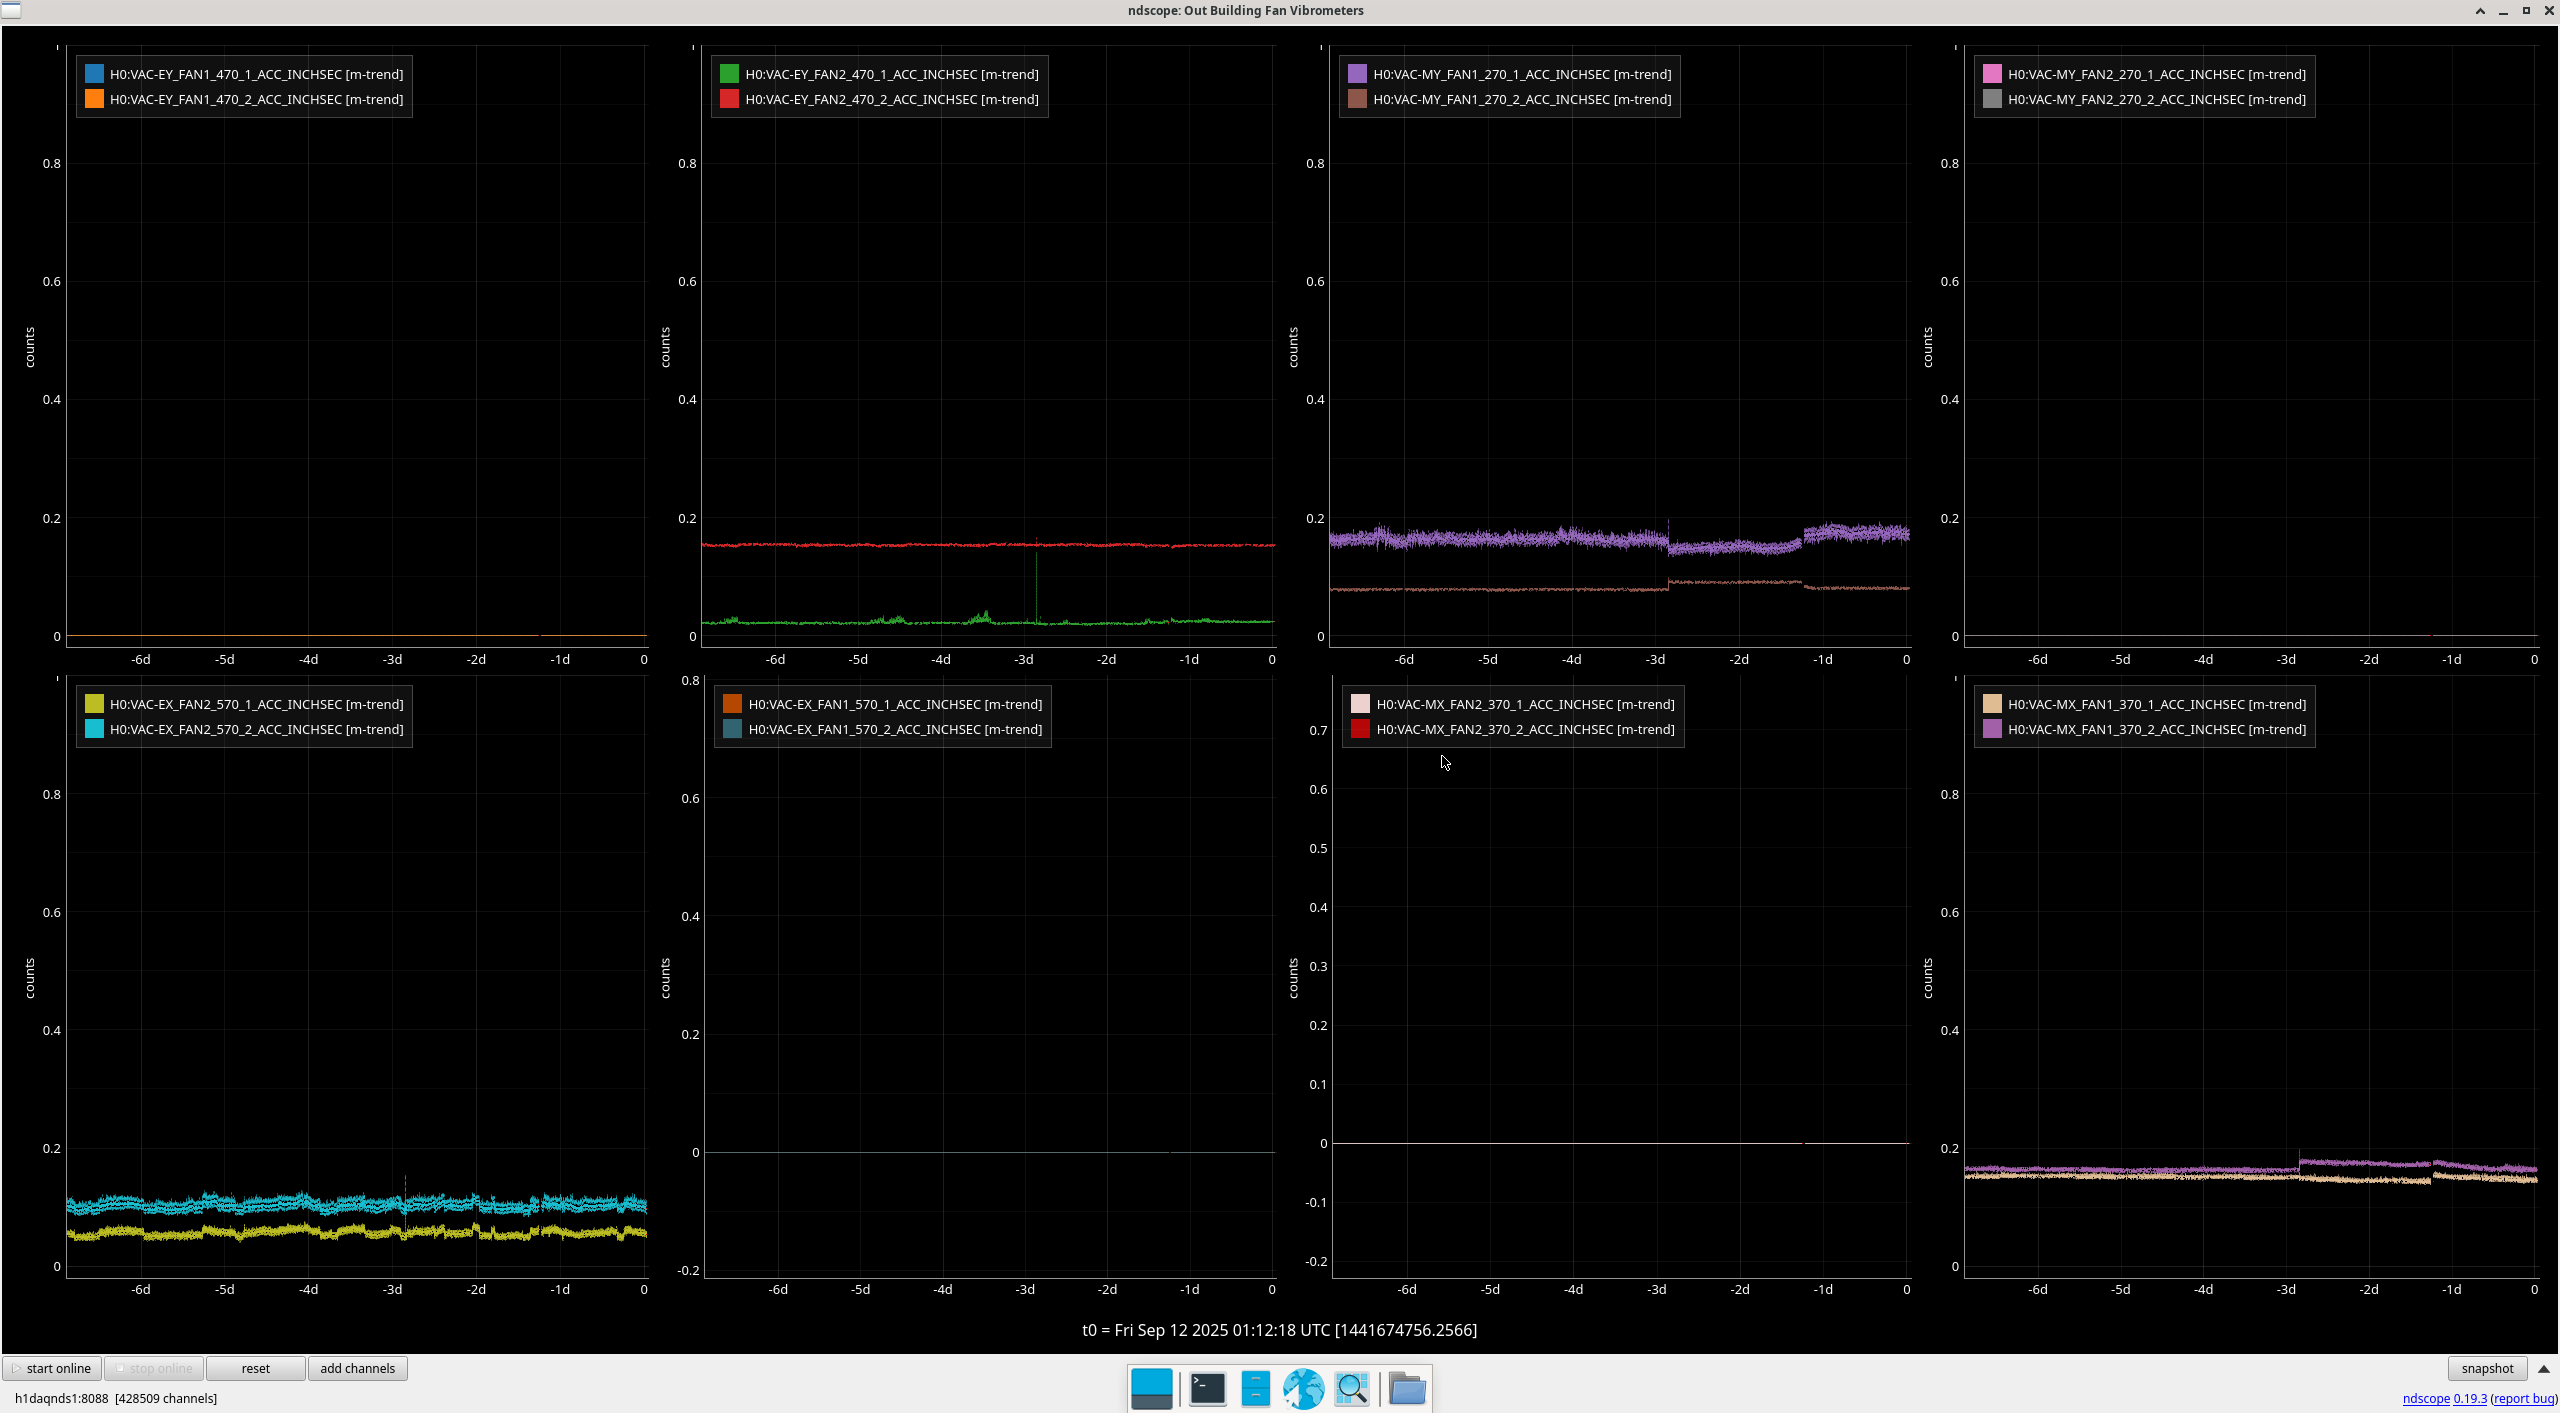2560x1413 pixels.
Task: Toggle the EY_FAN2_470_1 green legend entry
Action: click(x=890, y=74)
